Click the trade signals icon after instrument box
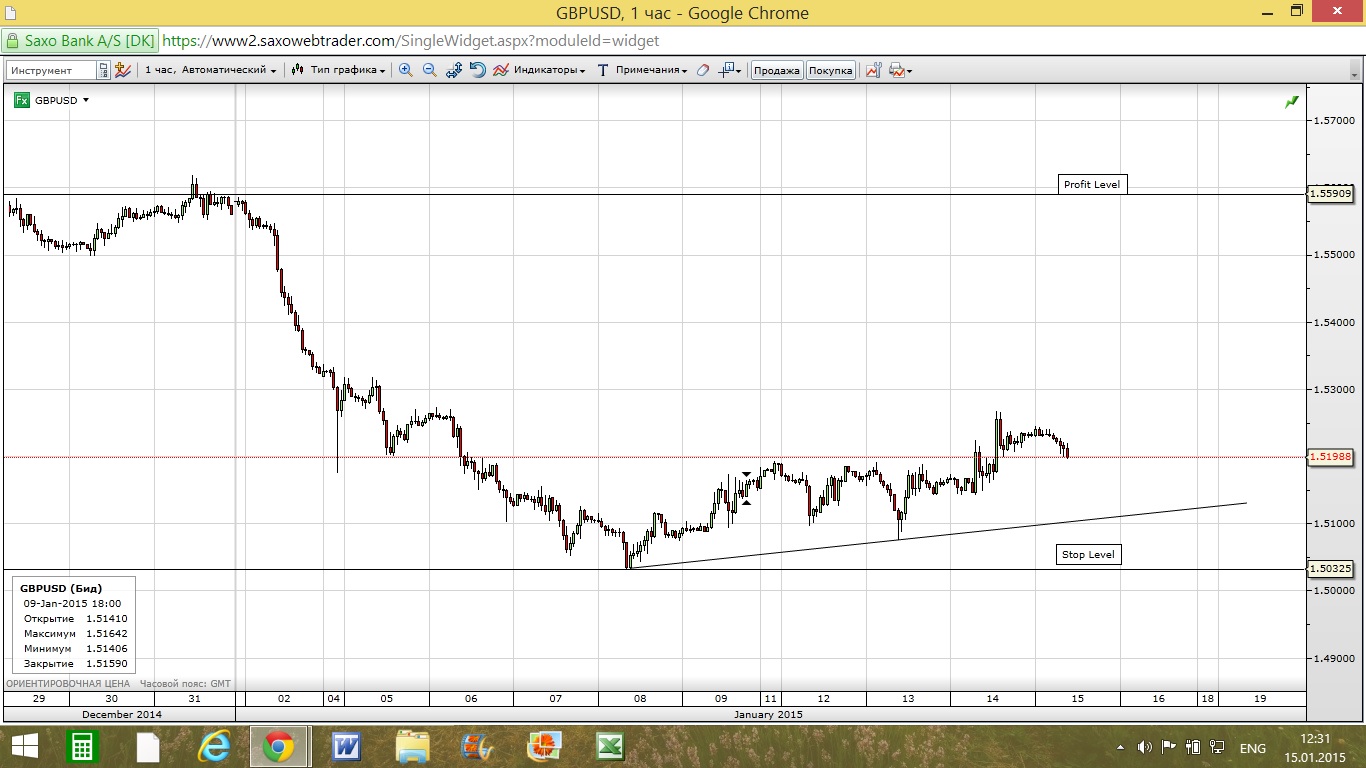This screenshot has width=1366, height=768. click(123, 70)
